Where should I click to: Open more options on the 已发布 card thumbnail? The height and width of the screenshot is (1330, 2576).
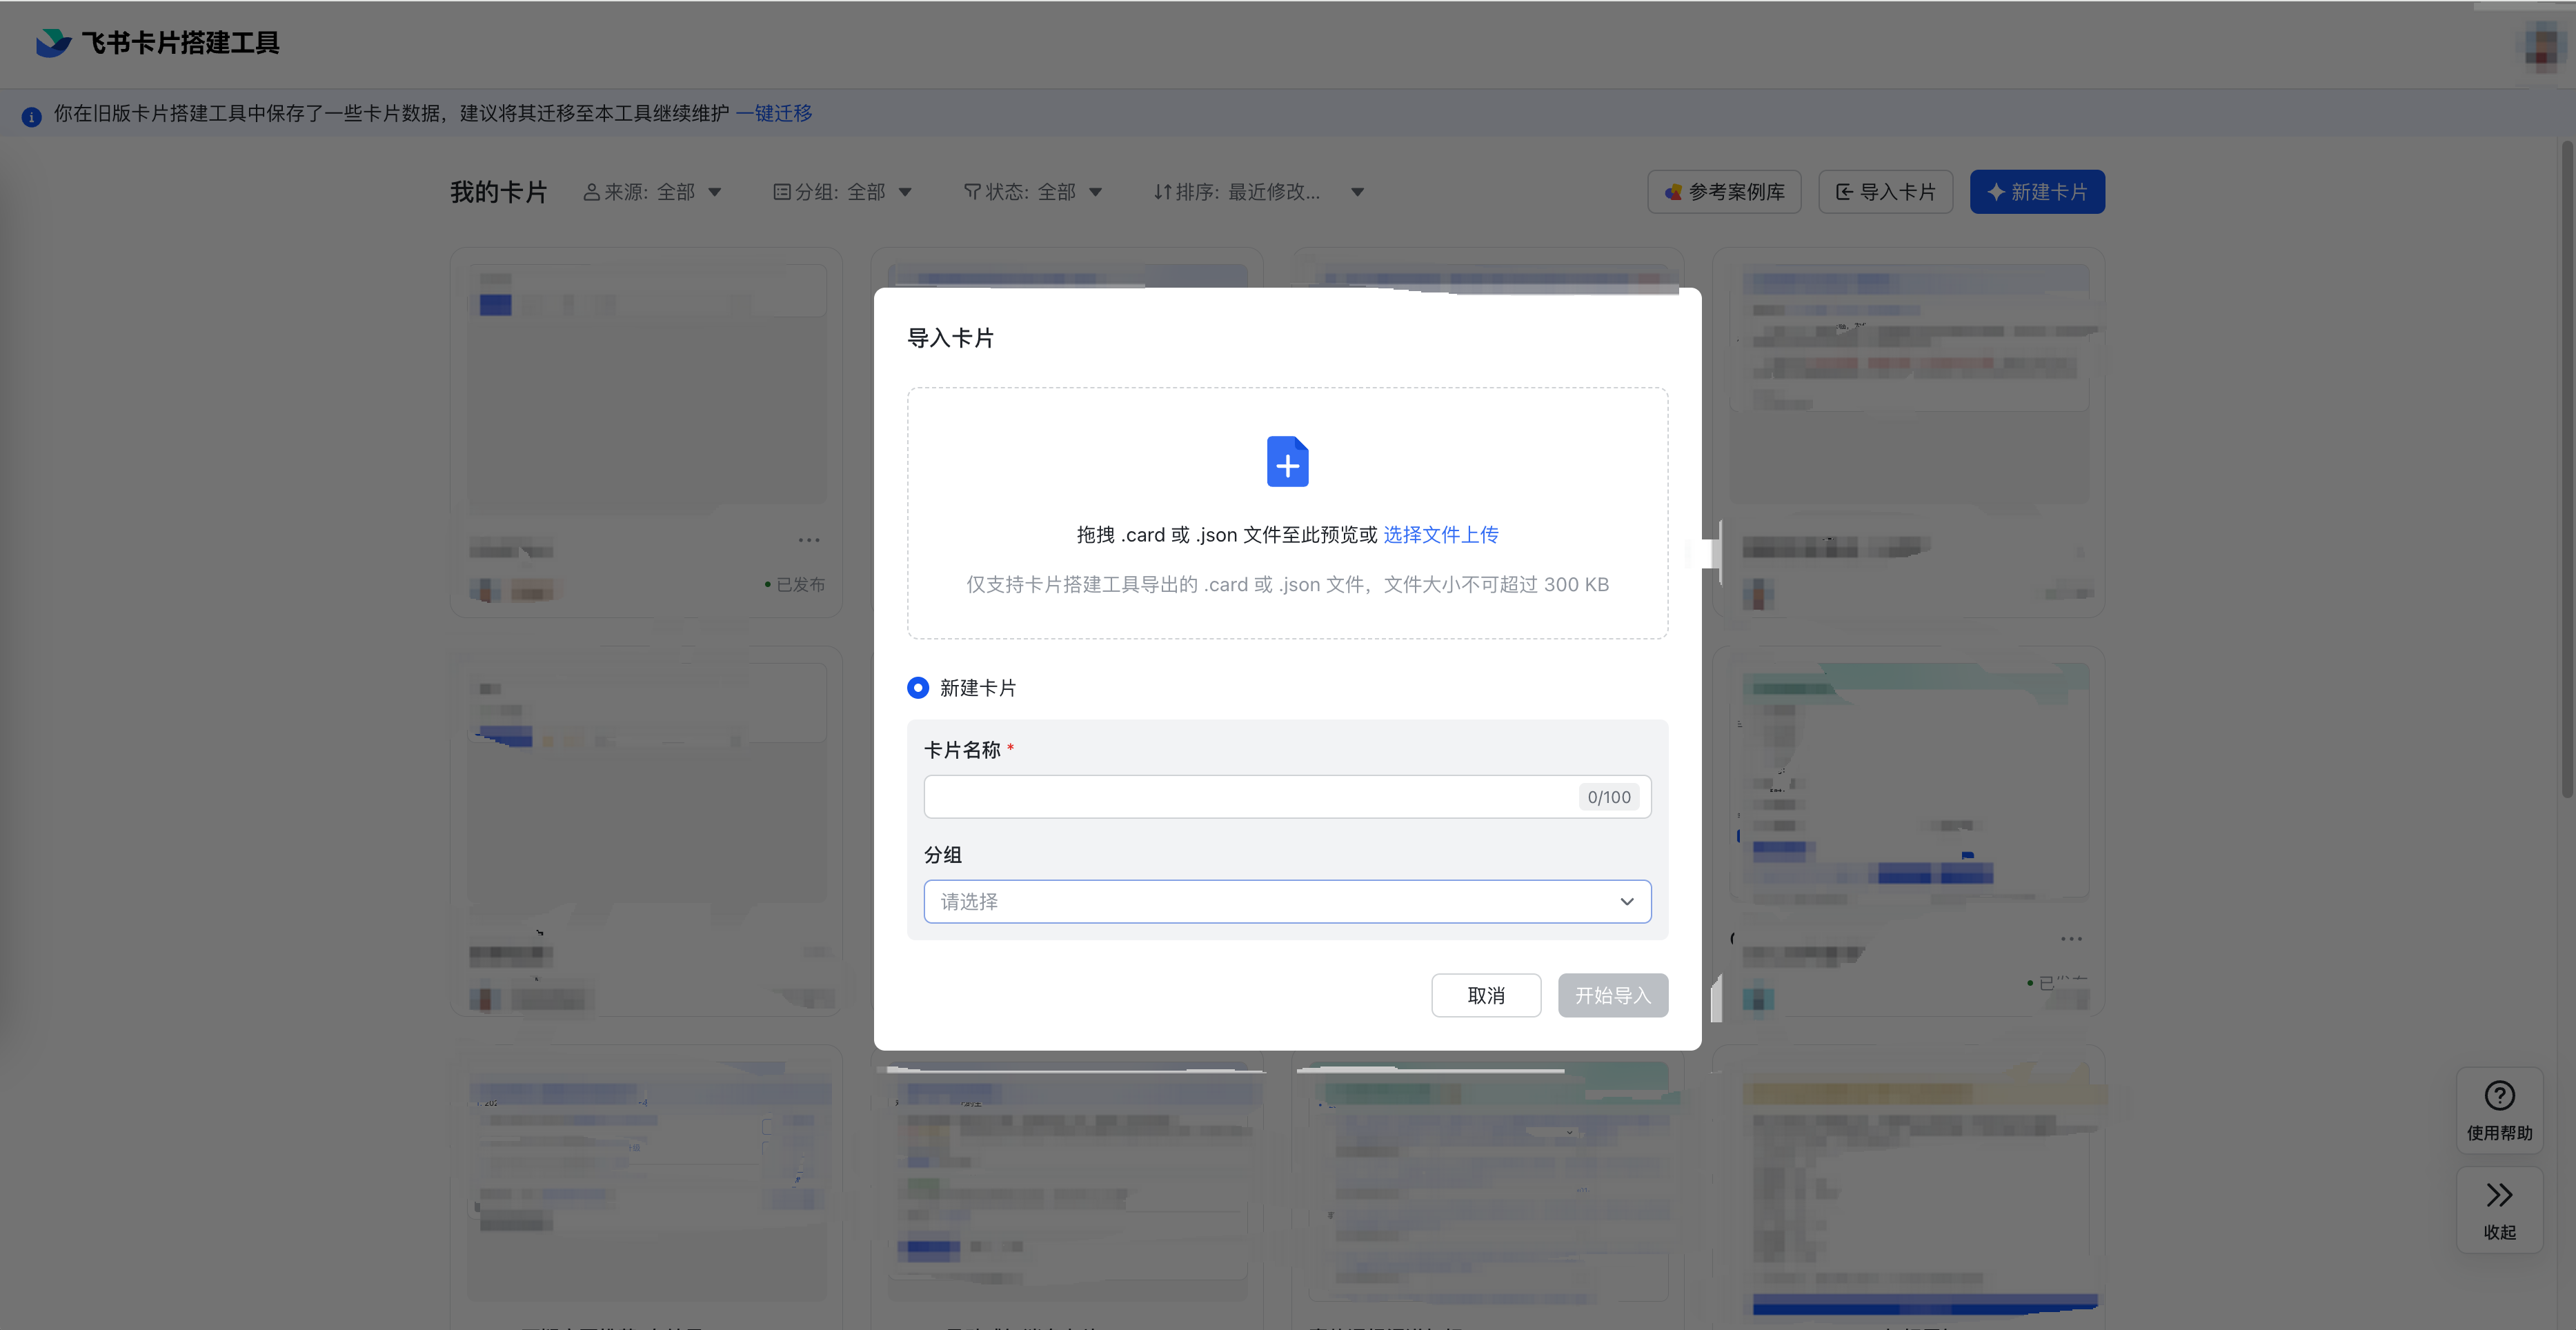[809, 540]
